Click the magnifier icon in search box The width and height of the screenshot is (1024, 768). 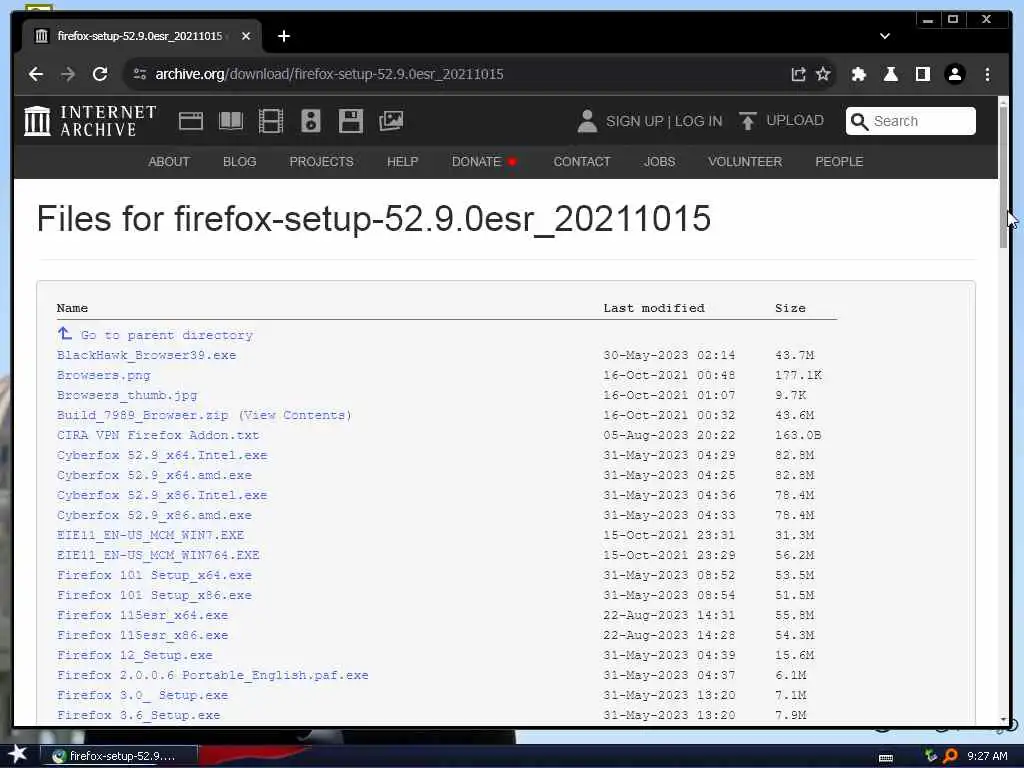coord(859,121)
